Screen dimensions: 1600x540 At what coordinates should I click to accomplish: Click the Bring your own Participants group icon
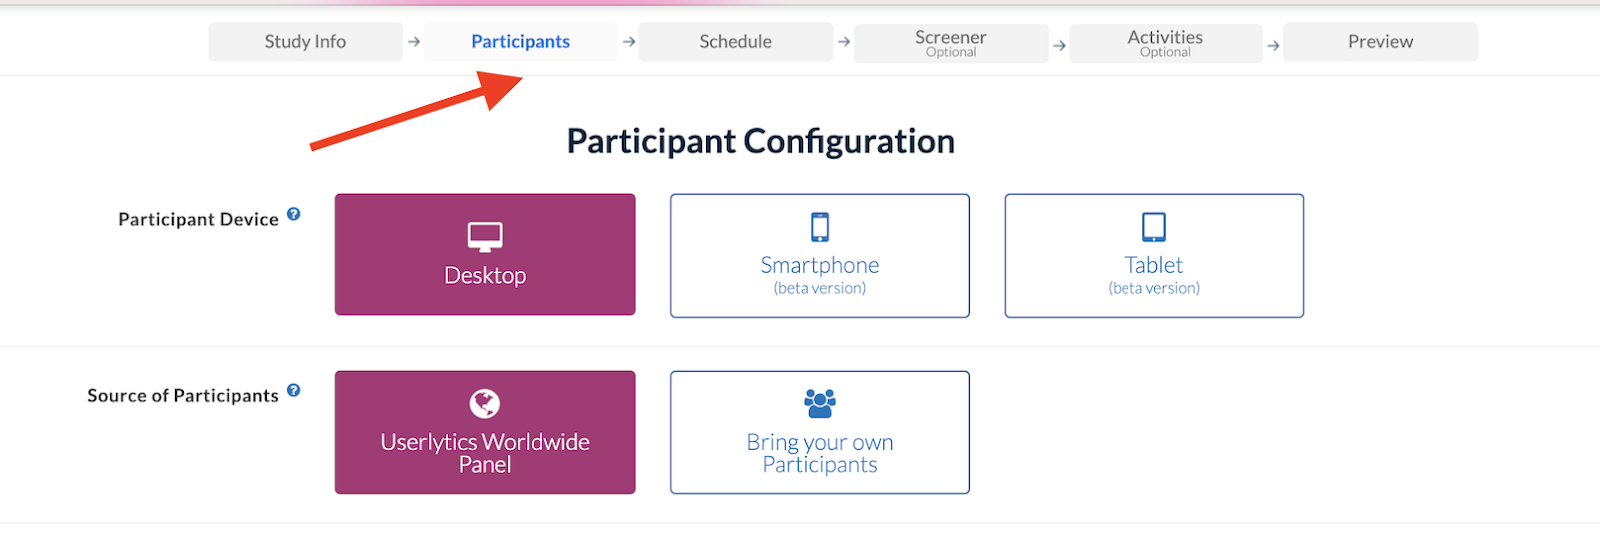[820, 404]
